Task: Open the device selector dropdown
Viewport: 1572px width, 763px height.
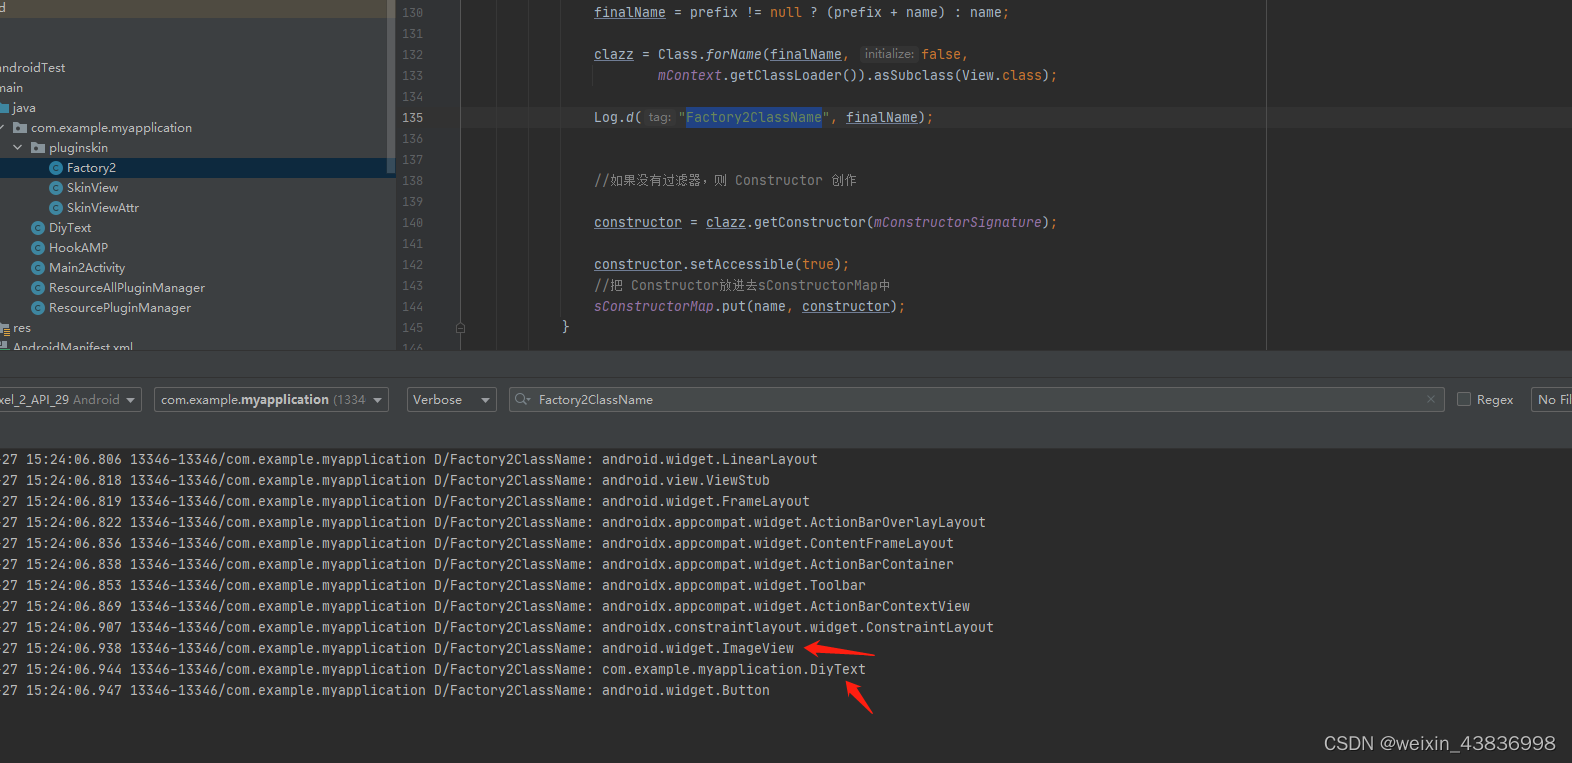Action: click(70, 400)
